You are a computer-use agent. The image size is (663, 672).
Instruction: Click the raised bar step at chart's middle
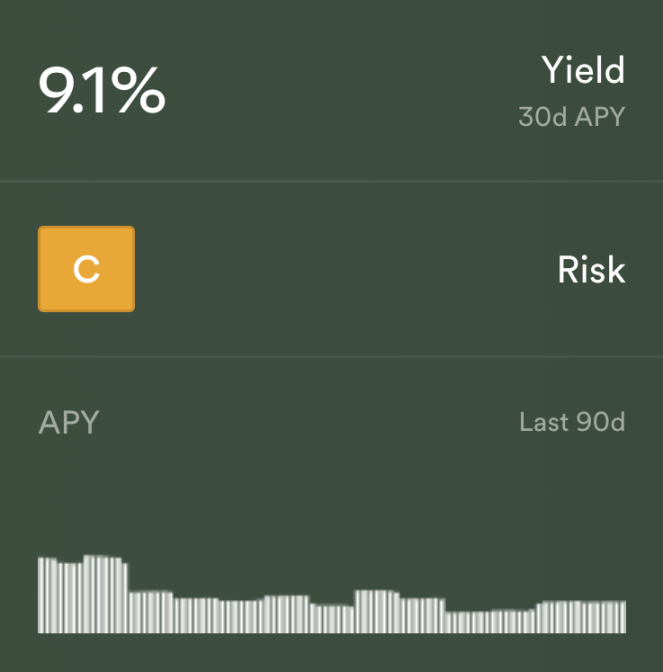377,611
